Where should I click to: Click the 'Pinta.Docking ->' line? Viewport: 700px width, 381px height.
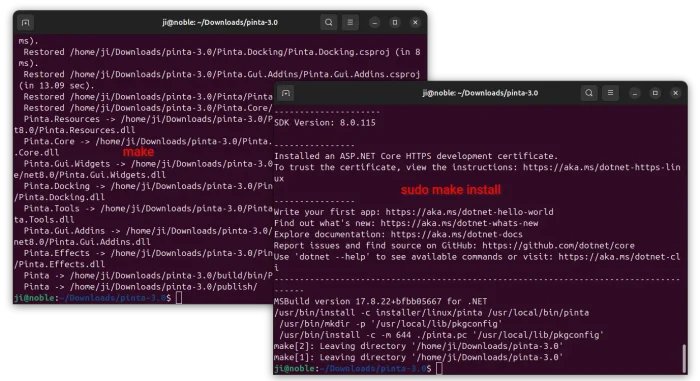(x=148, y=186)
